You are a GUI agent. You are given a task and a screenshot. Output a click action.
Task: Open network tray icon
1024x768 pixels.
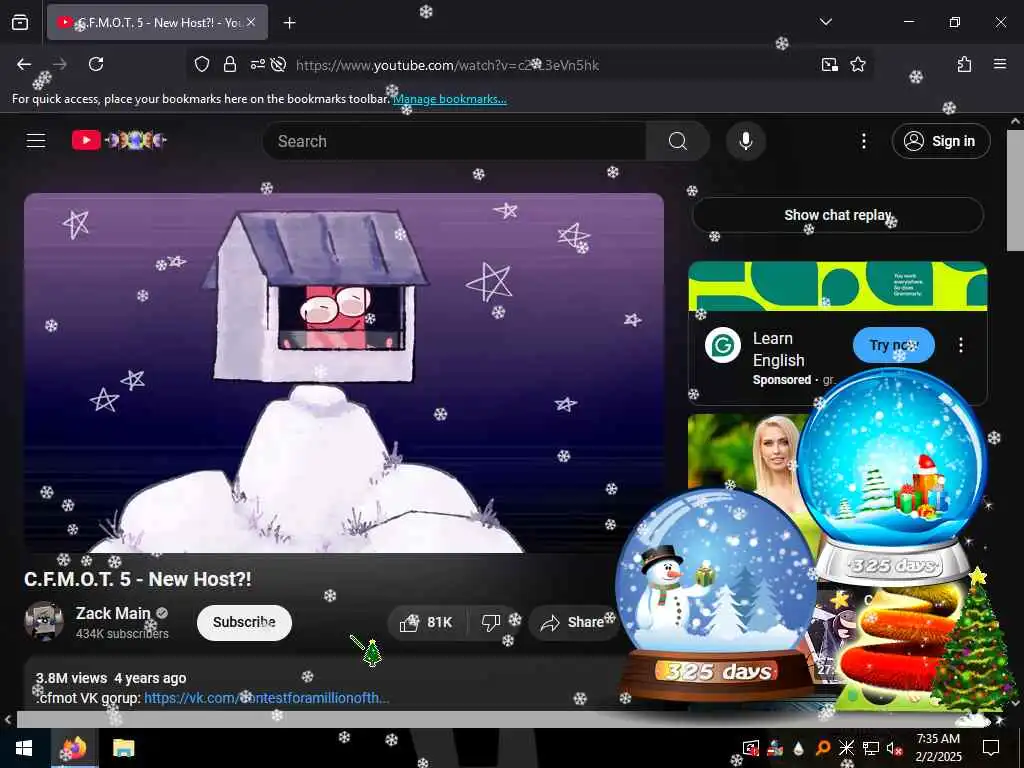click(x=871, y=748)
